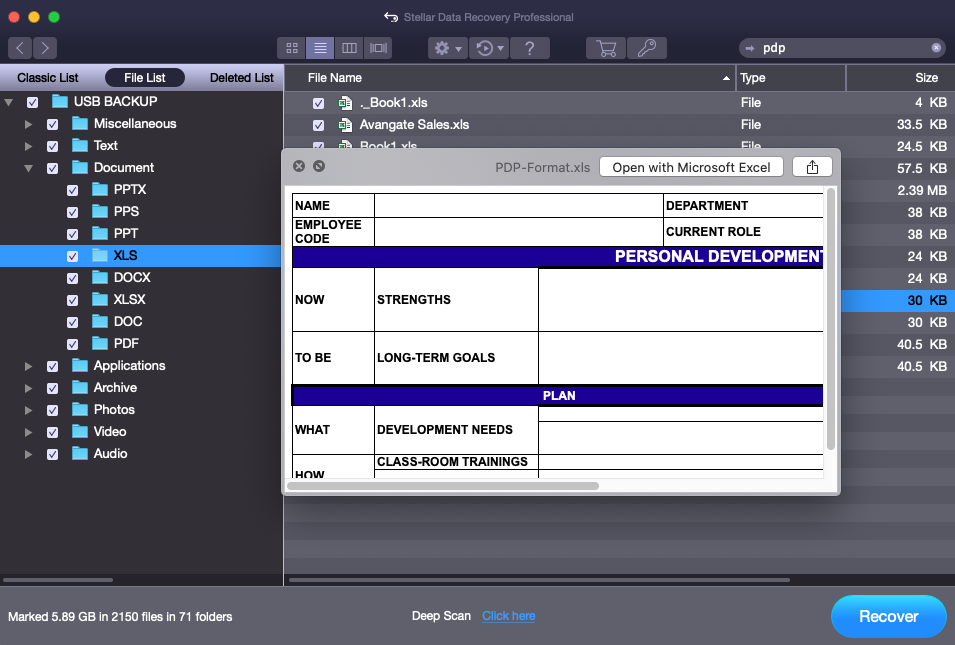Expand the Archive folder
The width and height of the screenshot is (955, 645).
point(29,388)
